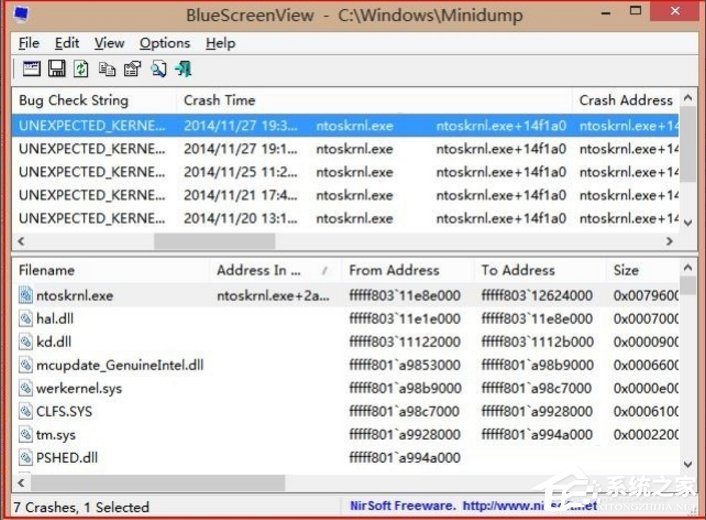Open the Properties toolbar icon
This screenshot has width=706, height=520.
pyautogui.click(x=132, y=68)
